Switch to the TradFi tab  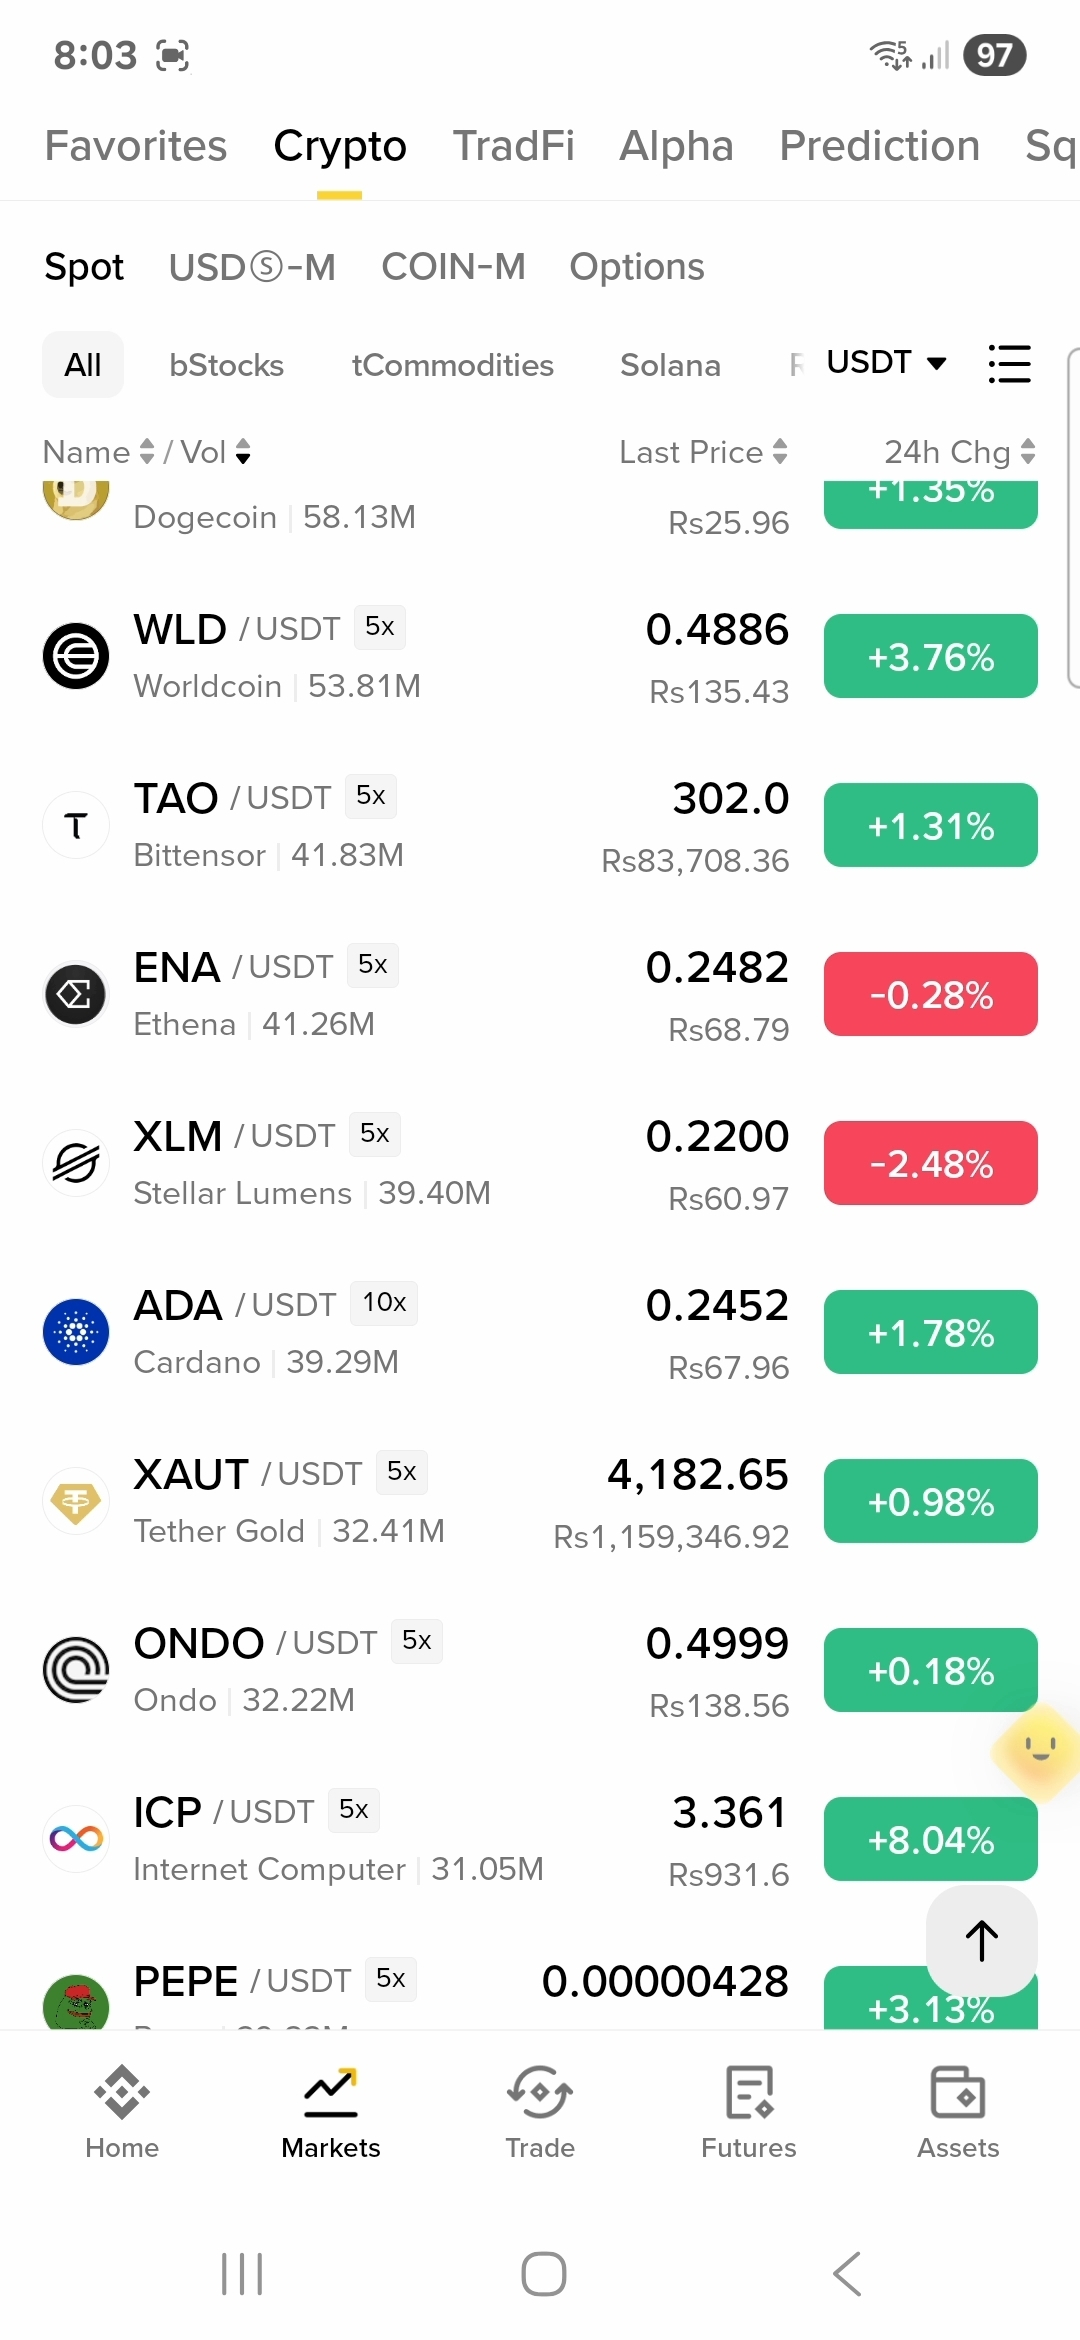coord(514,146)
